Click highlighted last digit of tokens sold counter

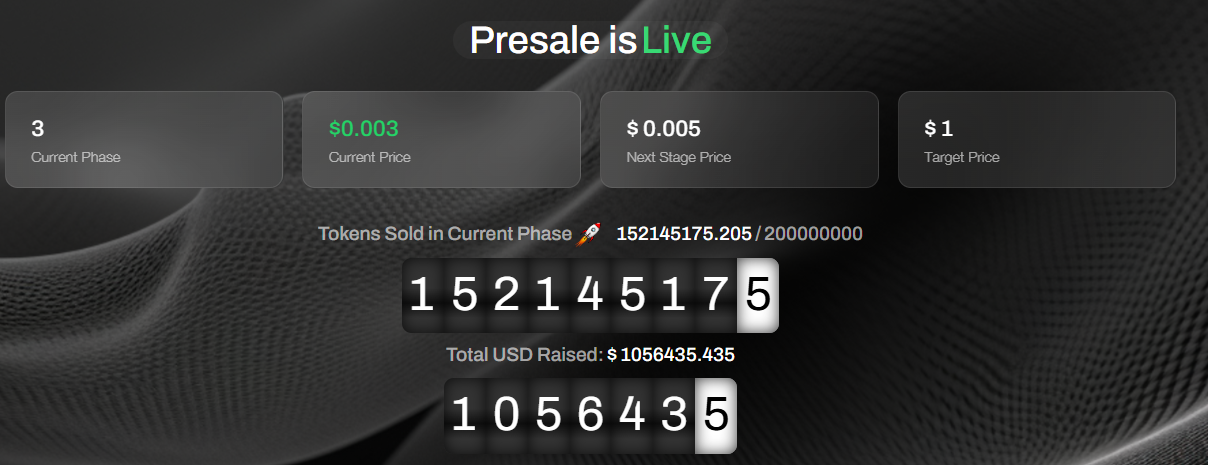(758, 296)
